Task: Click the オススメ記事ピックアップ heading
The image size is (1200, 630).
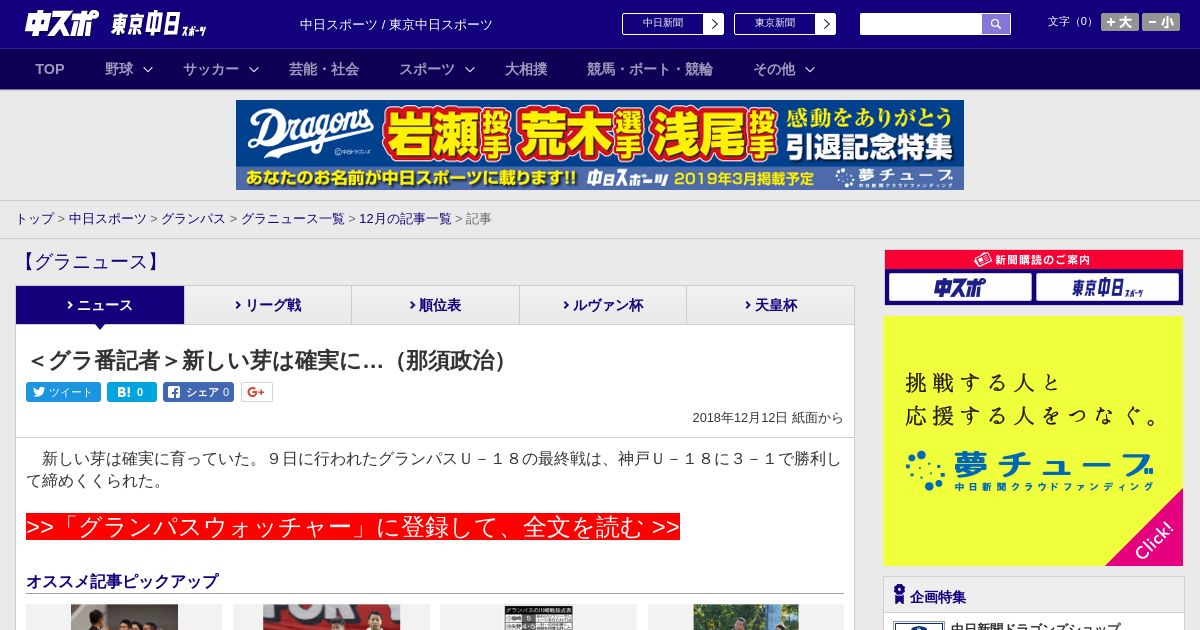Action: click(122, 581)
